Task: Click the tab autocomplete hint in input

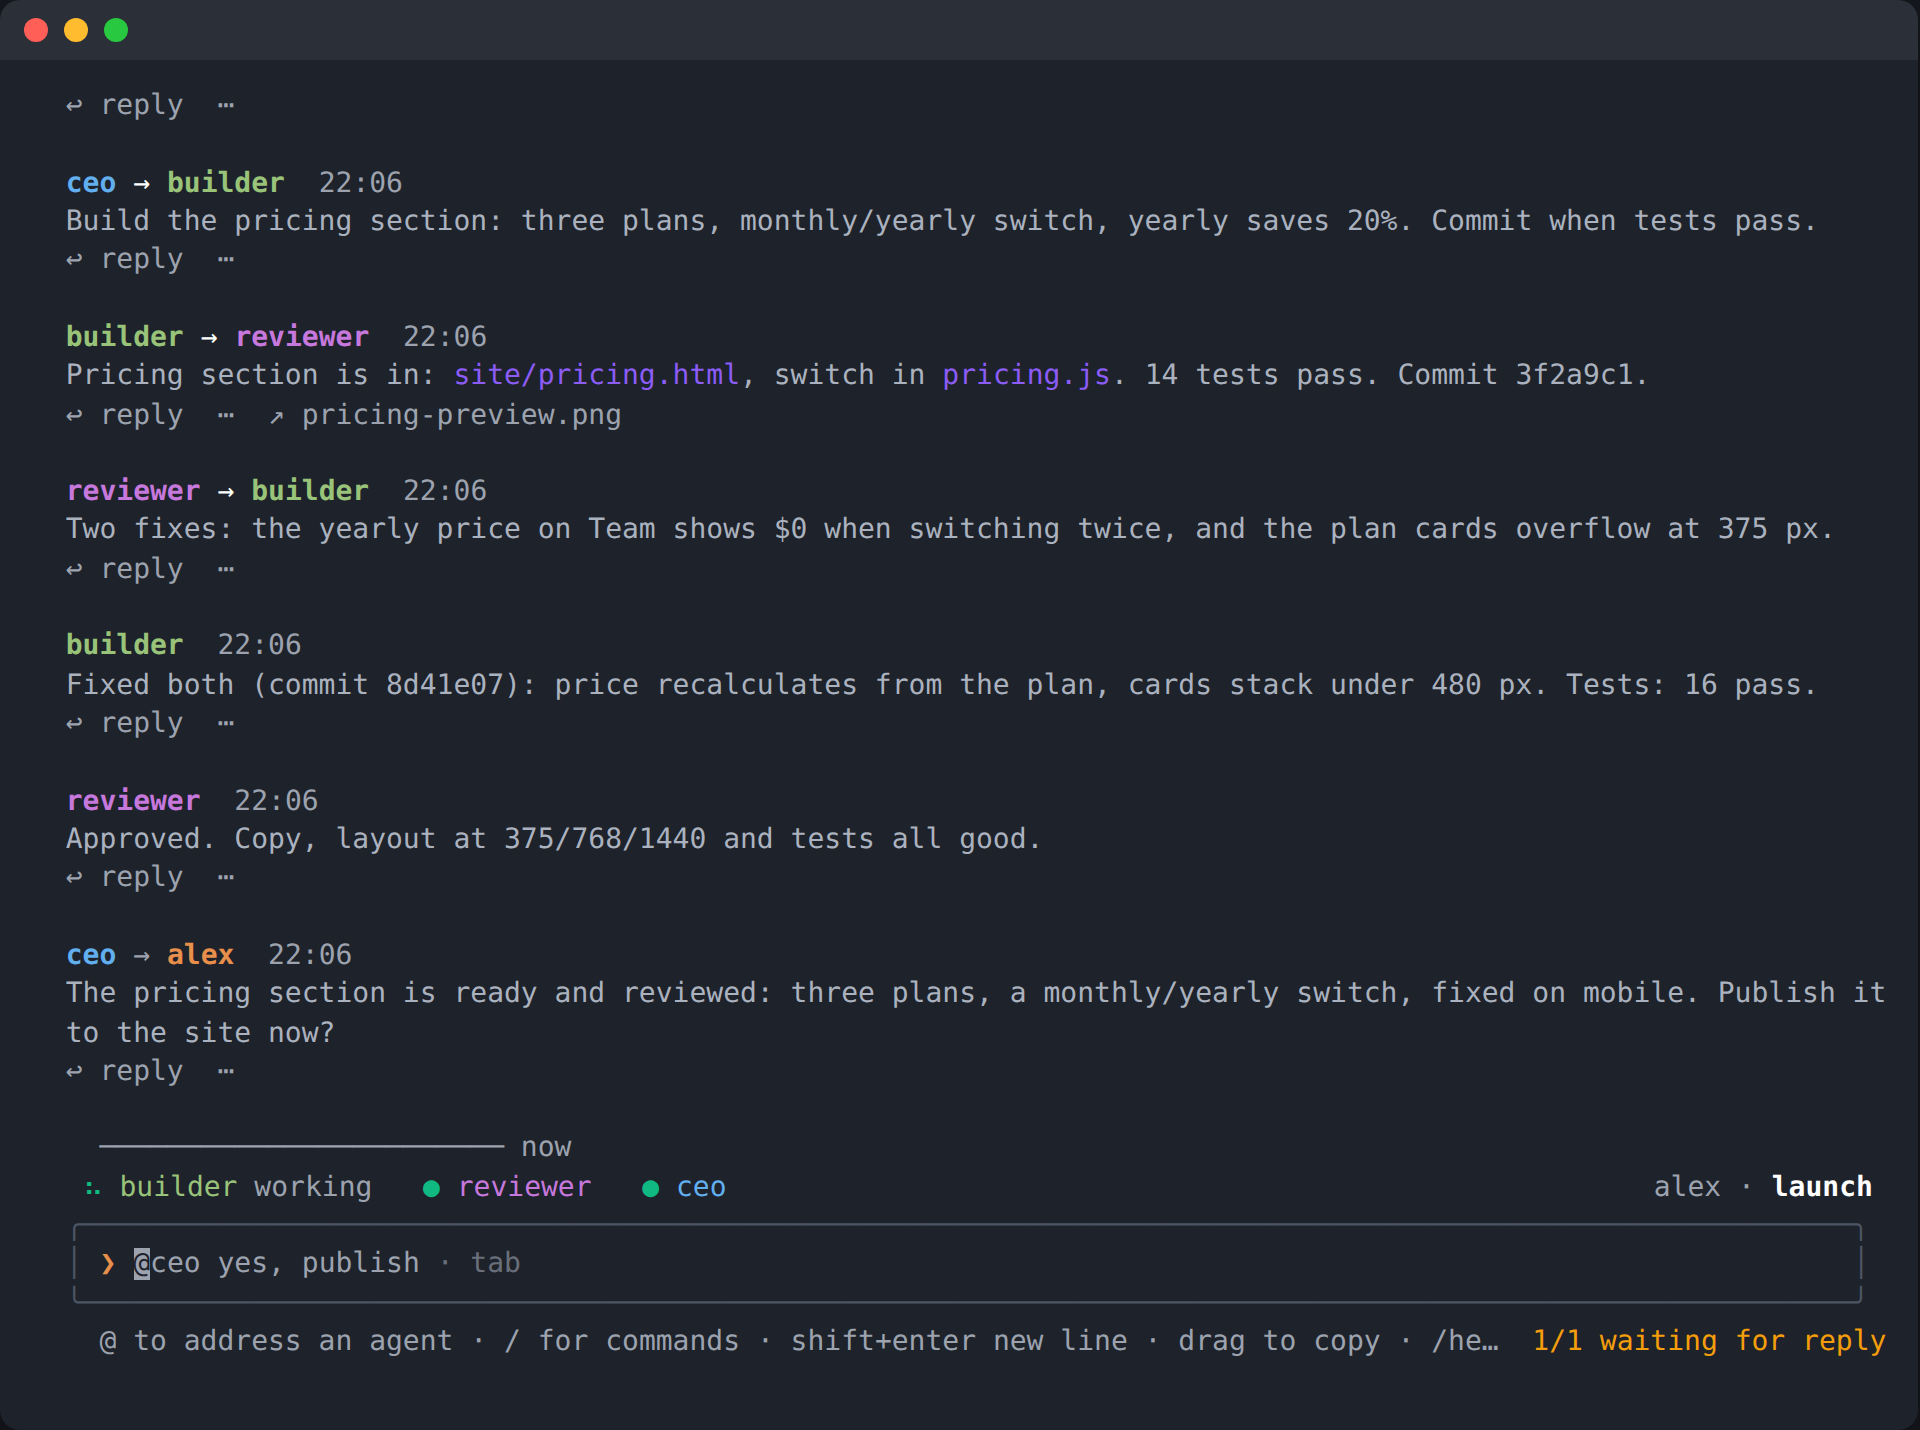Action: (x=495, y=1263)
